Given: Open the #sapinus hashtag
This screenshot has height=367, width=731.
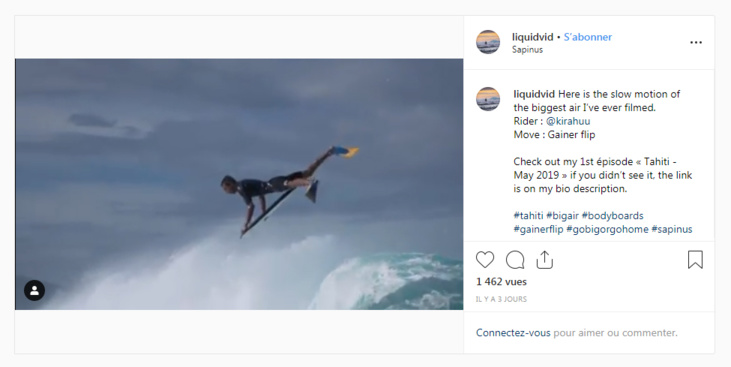Looking at the screenshot, I should 671,229.
